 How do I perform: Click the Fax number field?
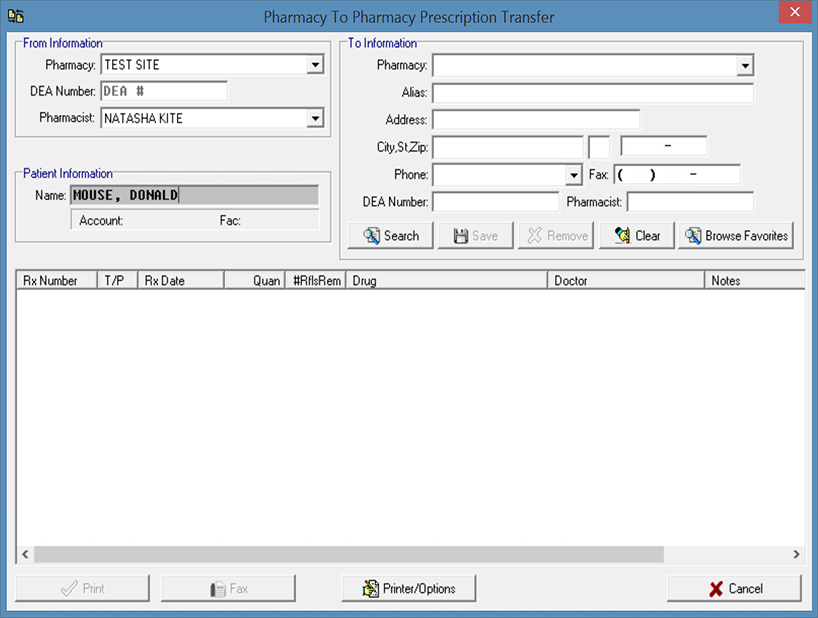pyautogui.click(x=676, y=175)
